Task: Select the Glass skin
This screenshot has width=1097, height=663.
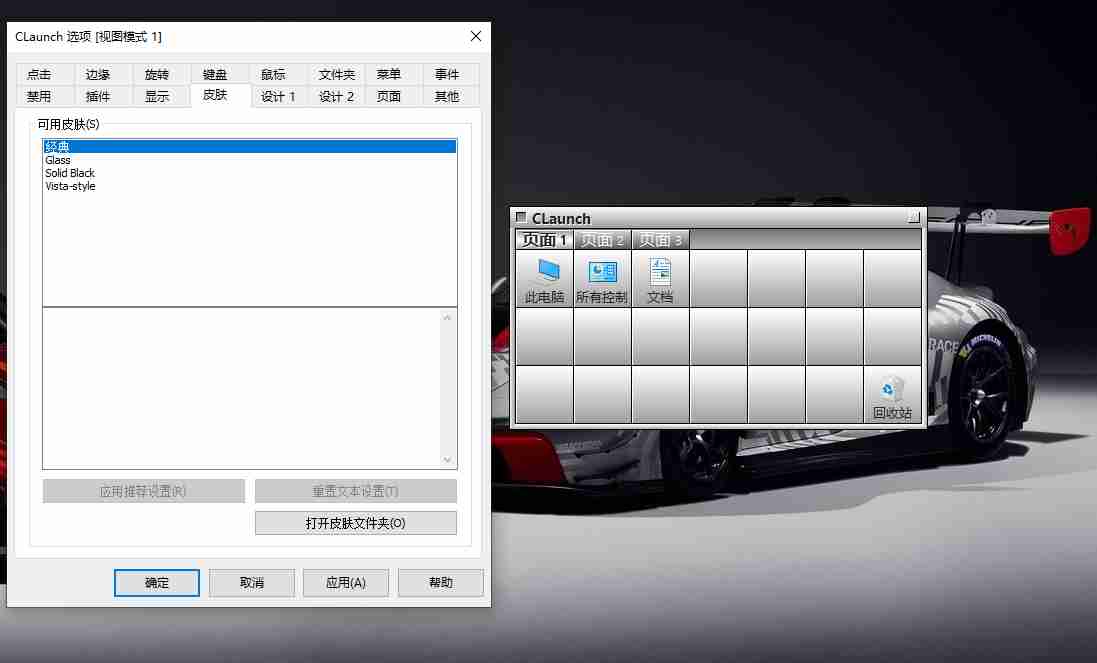Action: (58, 160)
